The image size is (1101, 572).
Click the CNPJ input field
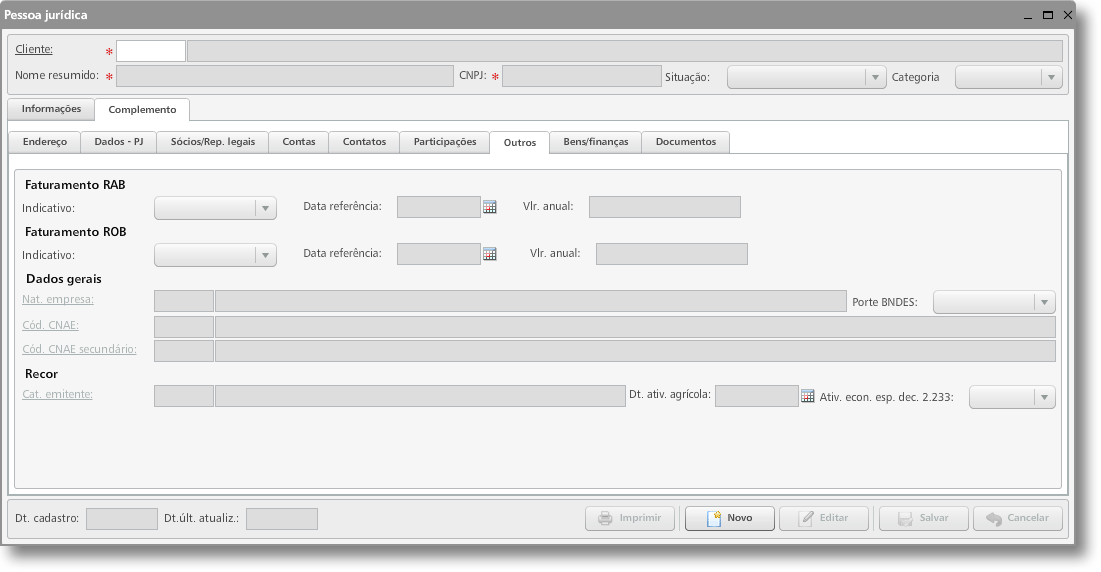pos(581,77)
